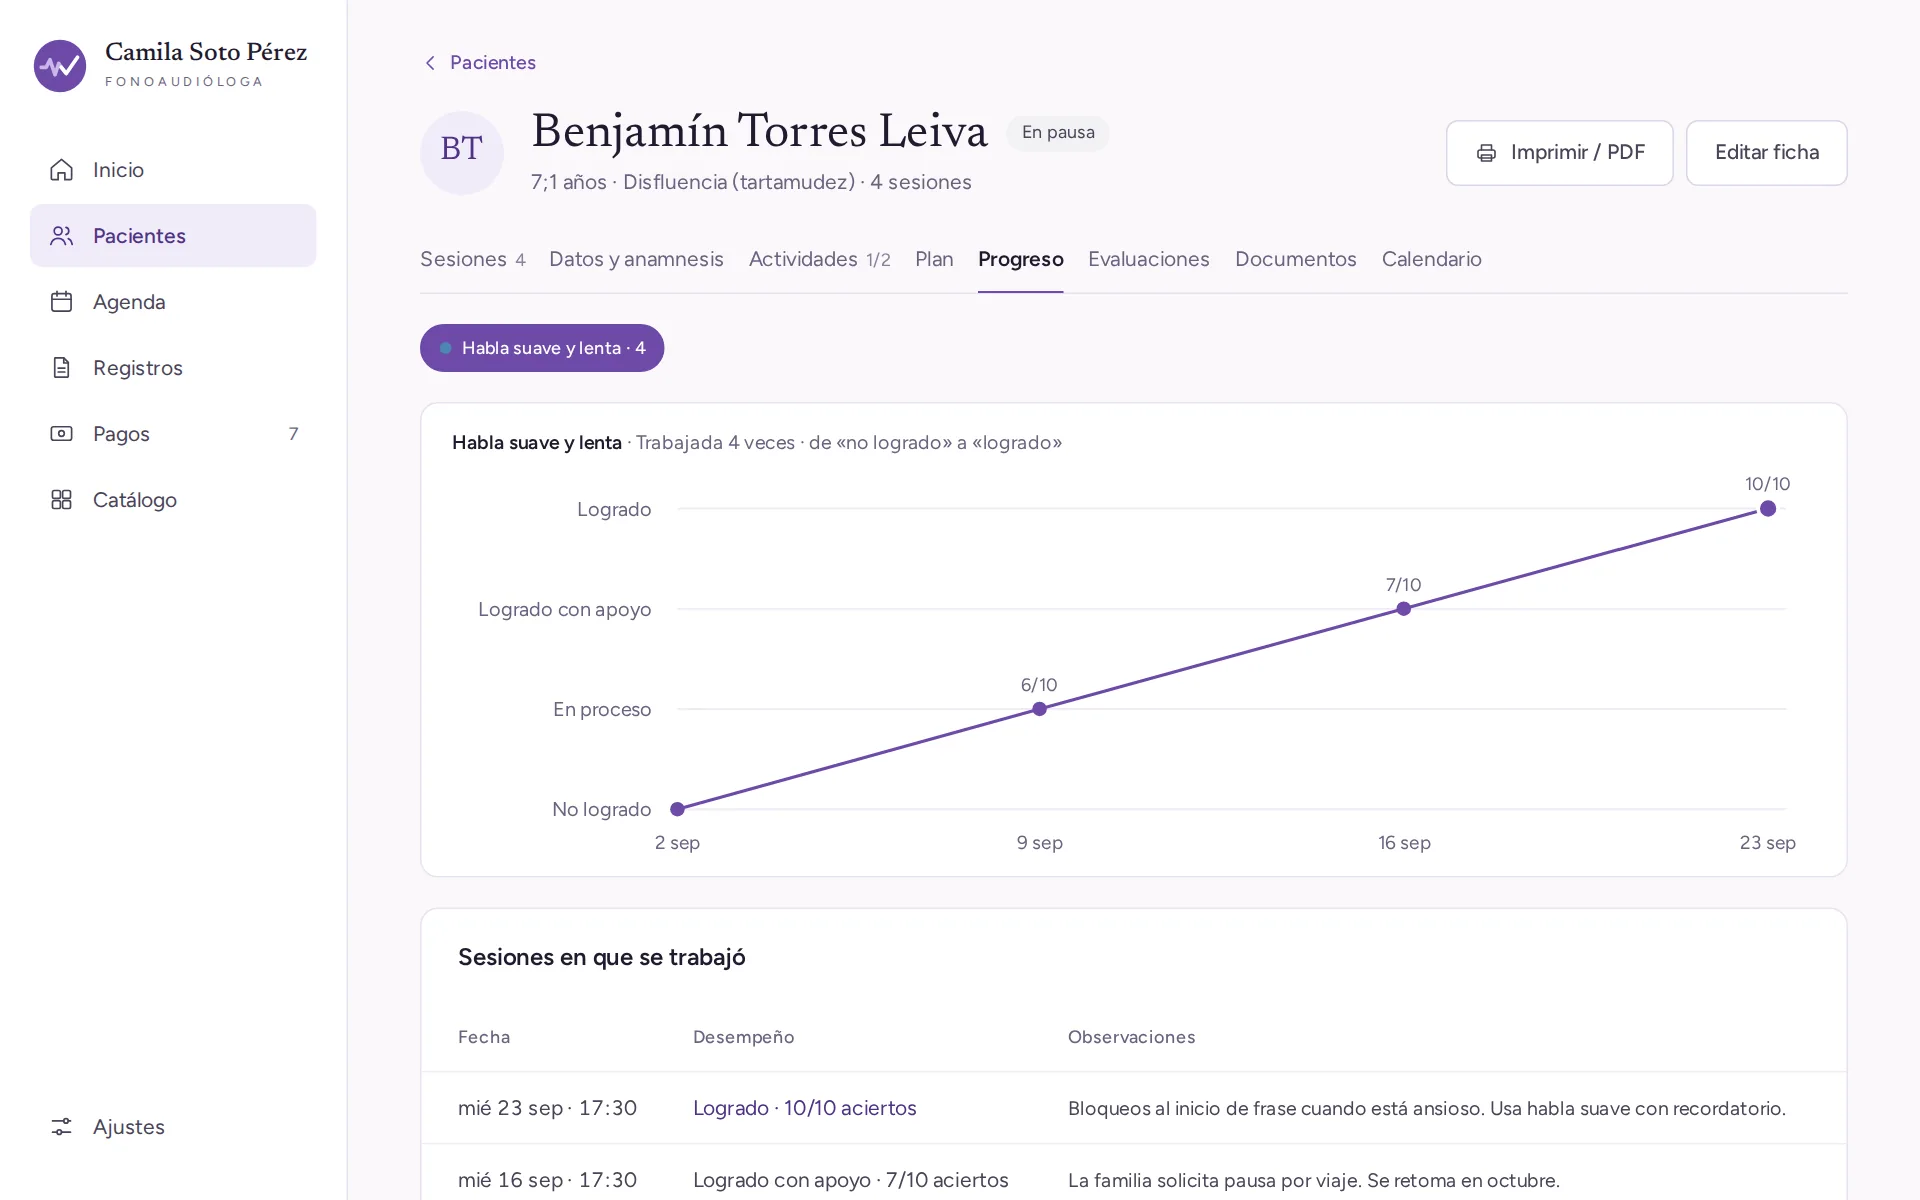Click the Pagos banknote icon
Viewport: 1920px width, 1200px height.
61,434
